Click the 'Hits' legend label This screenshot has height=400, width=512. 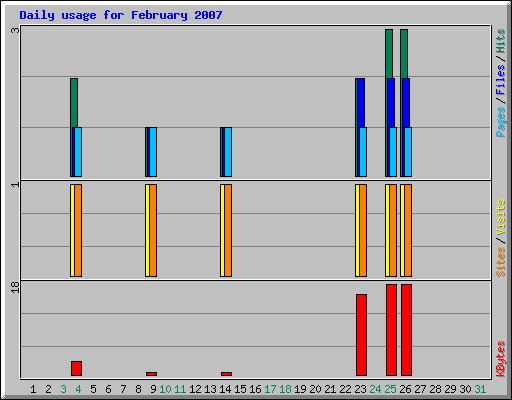[x=500, y=41]
